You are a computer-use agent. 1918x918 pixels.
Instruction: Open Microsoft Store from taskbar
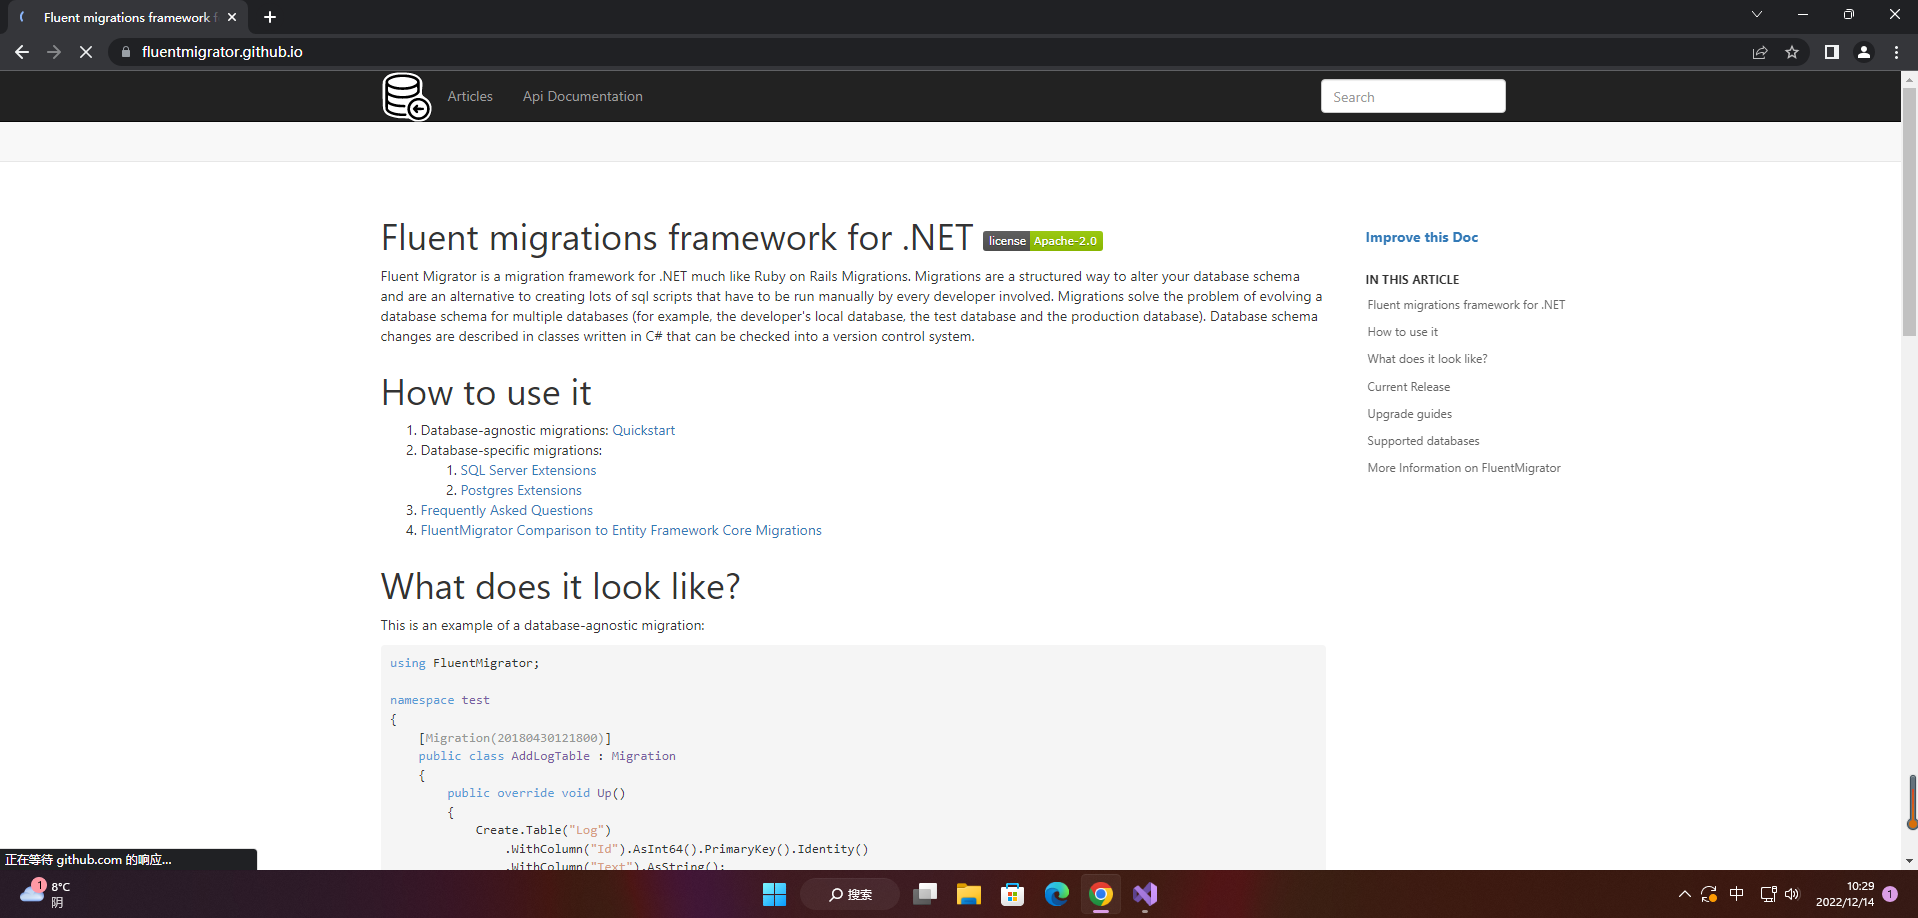[x=1013, y=894]
